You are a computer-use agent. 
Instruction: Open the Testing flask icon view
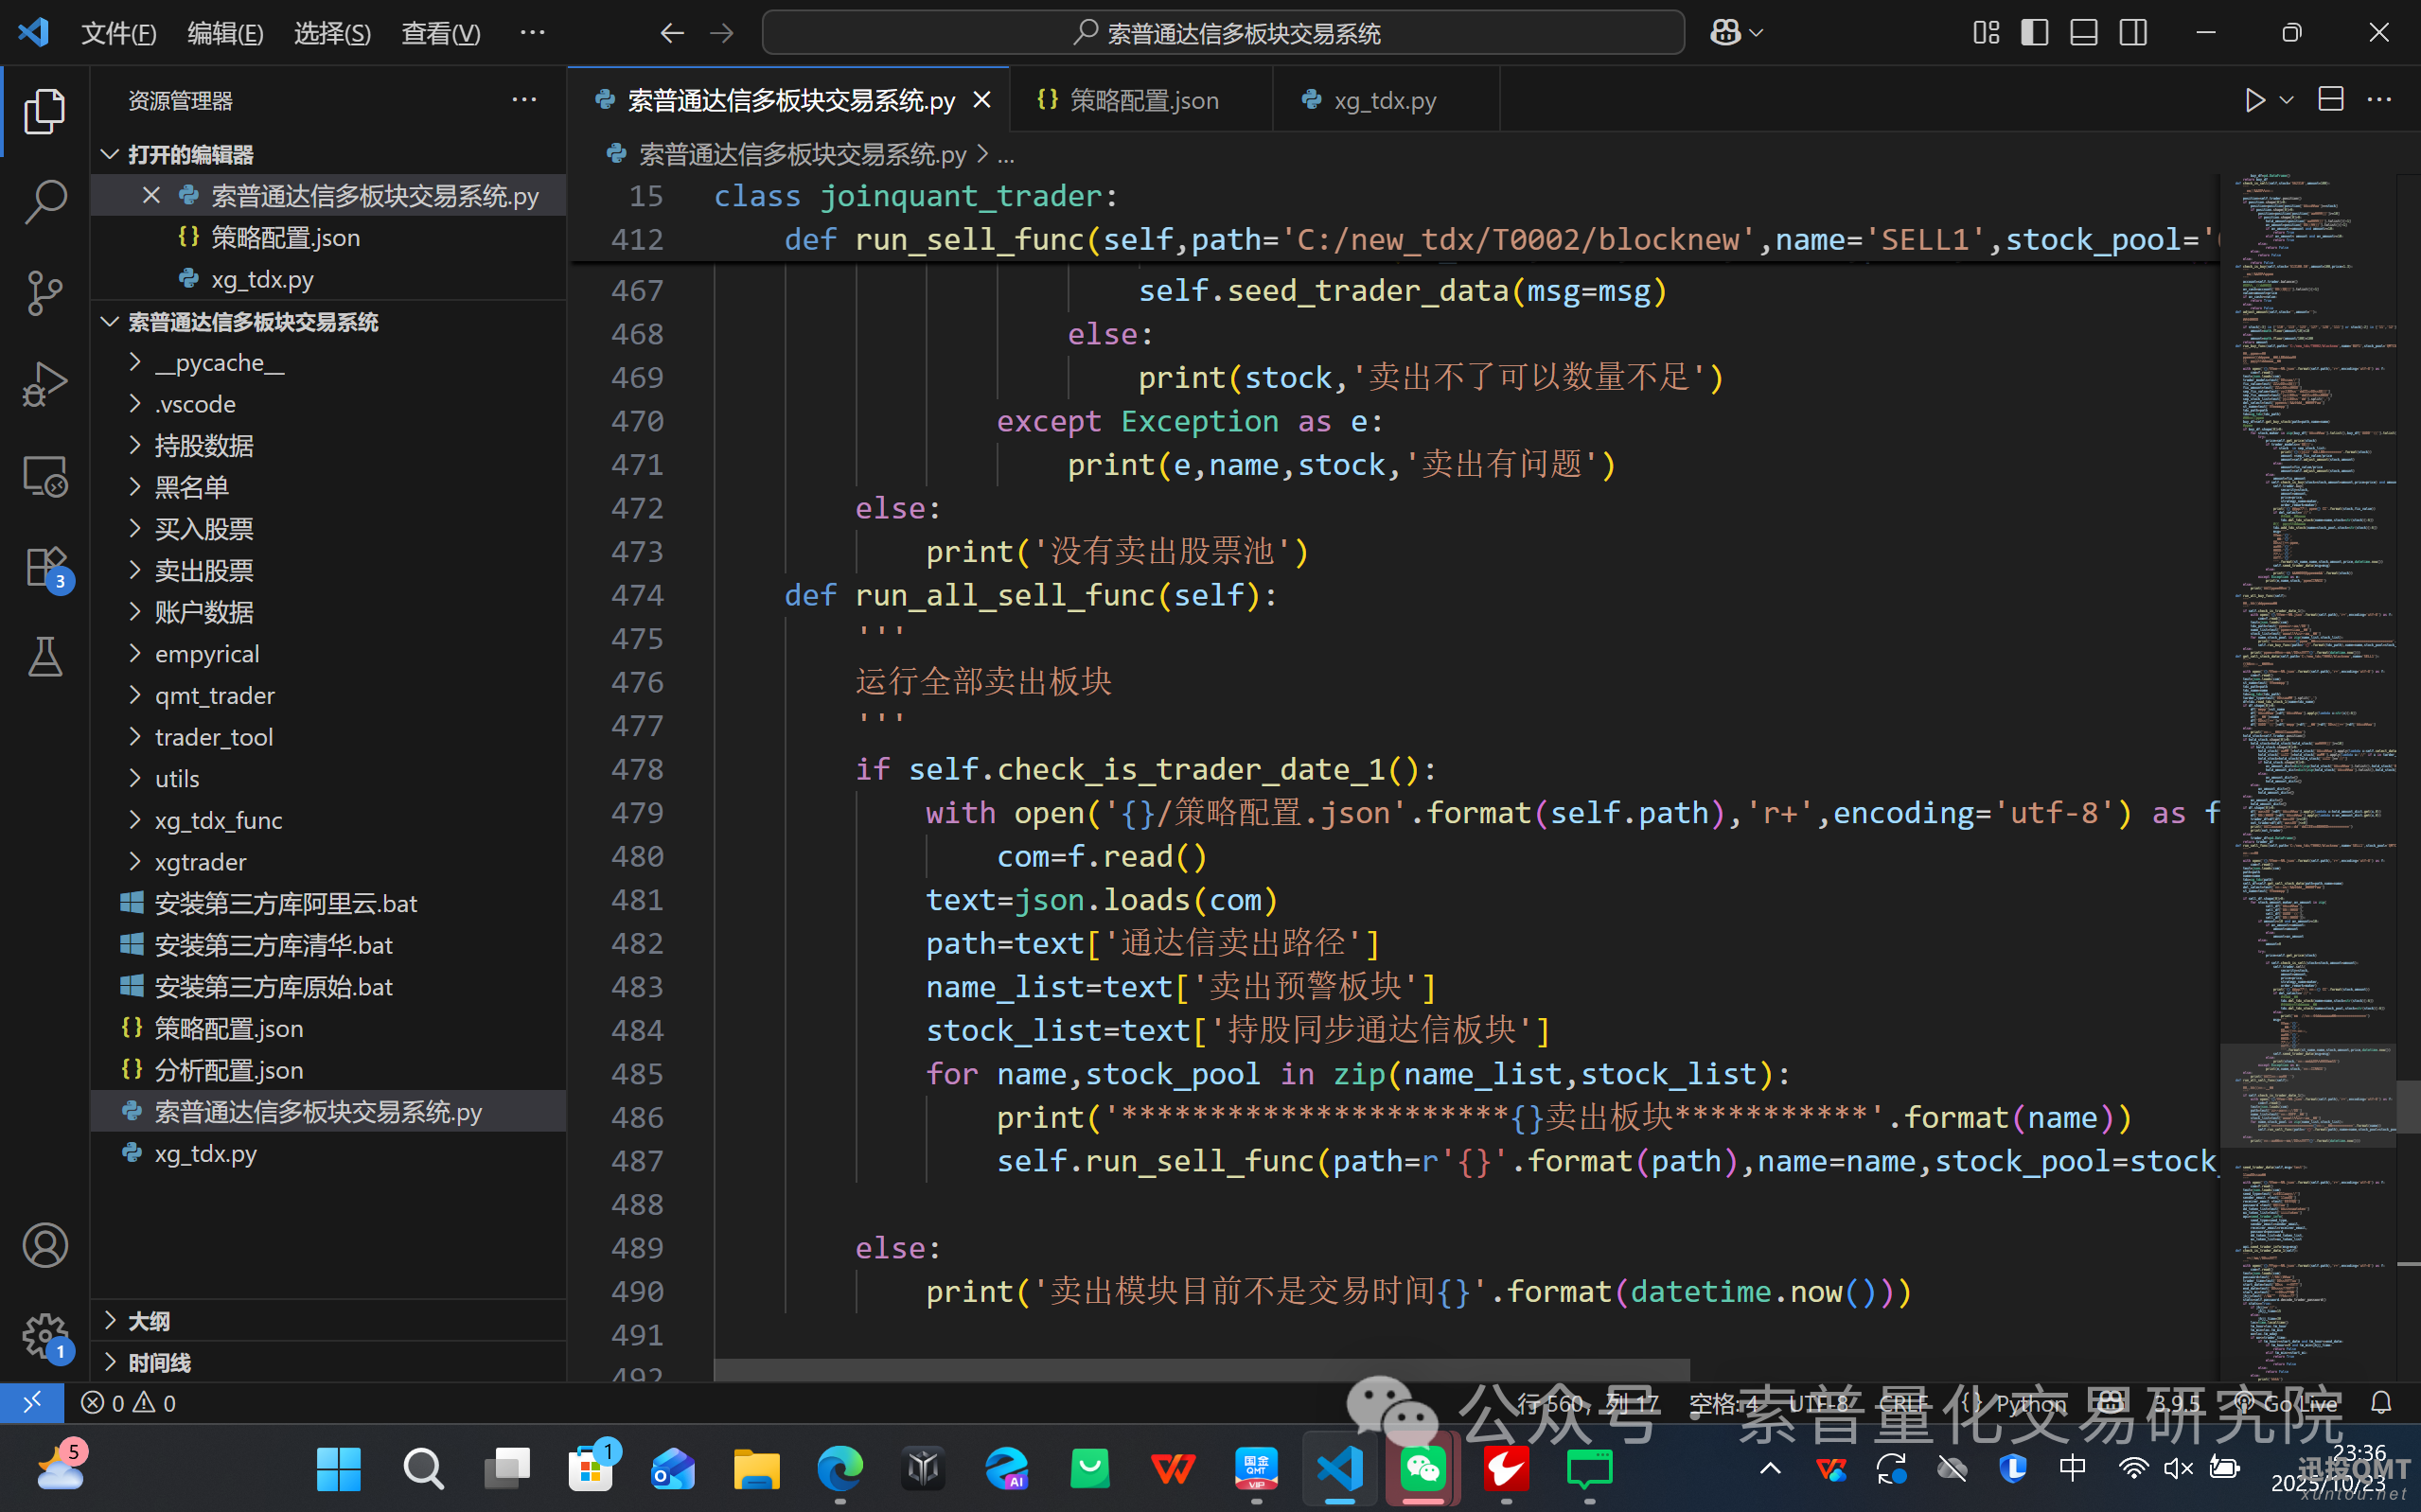[45, 657]
